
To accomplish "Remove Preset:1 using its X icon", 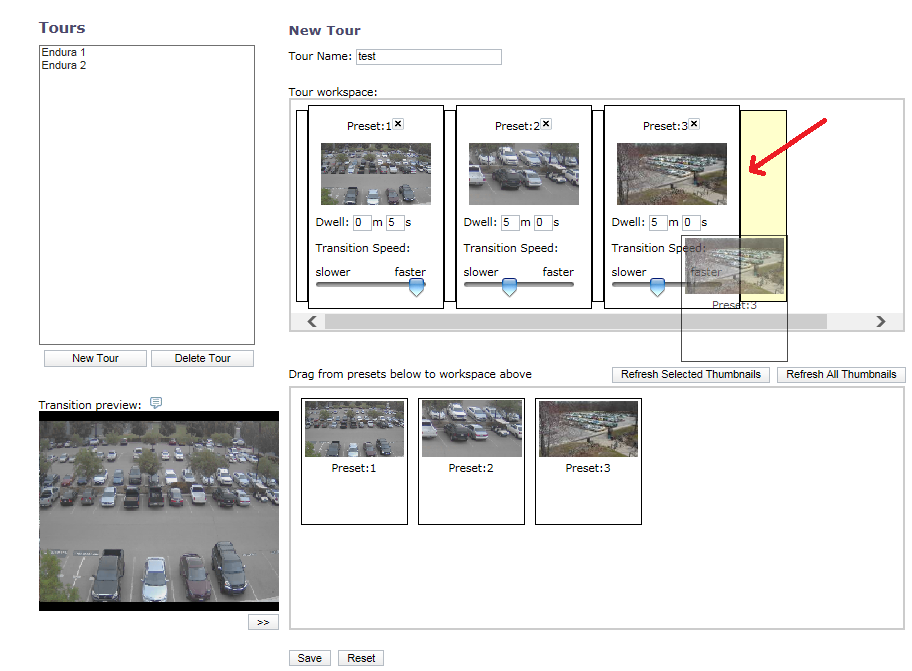I will [398, 124].
